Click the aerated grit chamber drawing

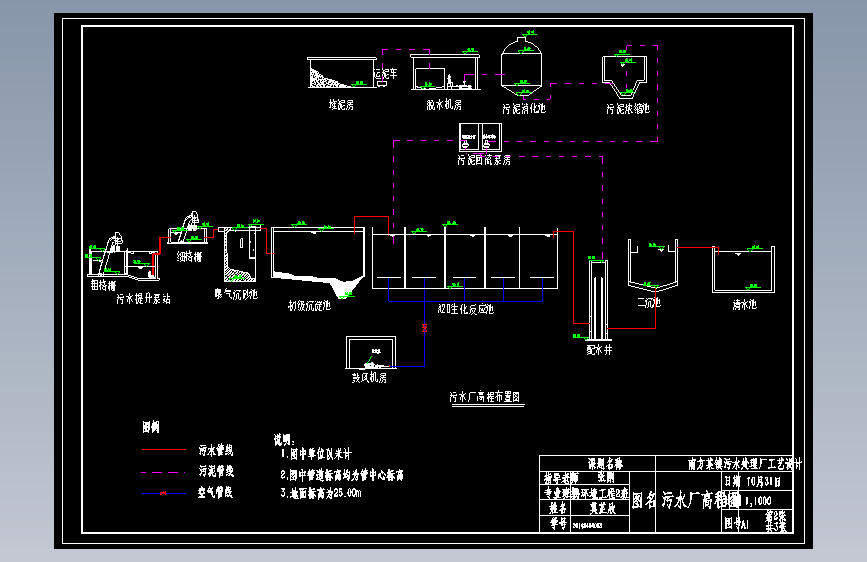[240, 254]
